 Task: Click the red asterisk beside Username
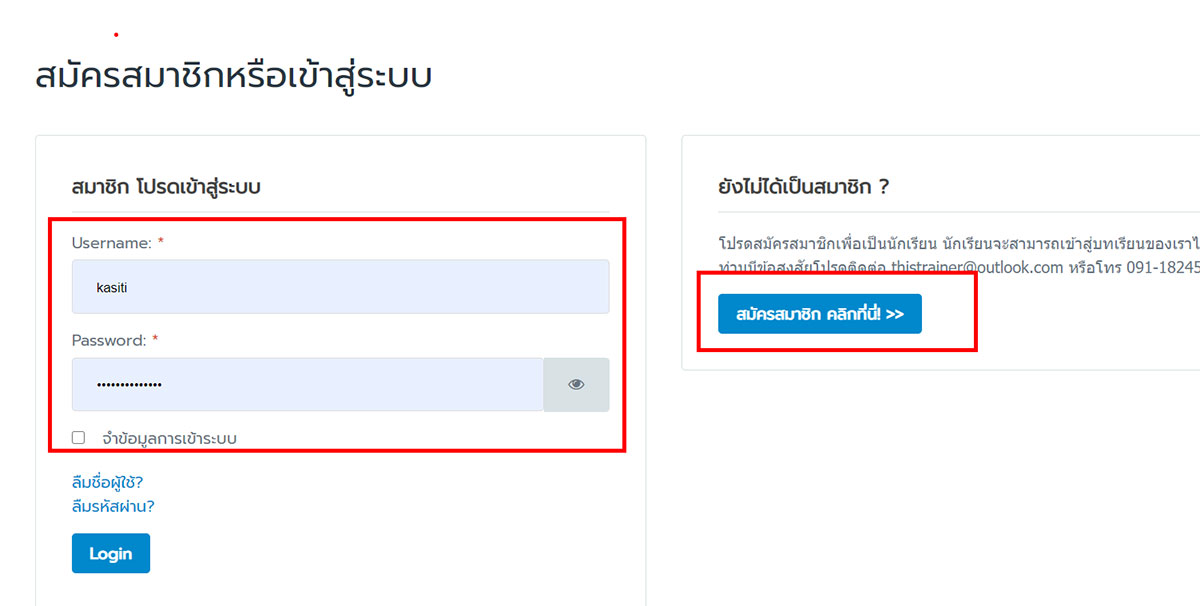coord(161,242)
